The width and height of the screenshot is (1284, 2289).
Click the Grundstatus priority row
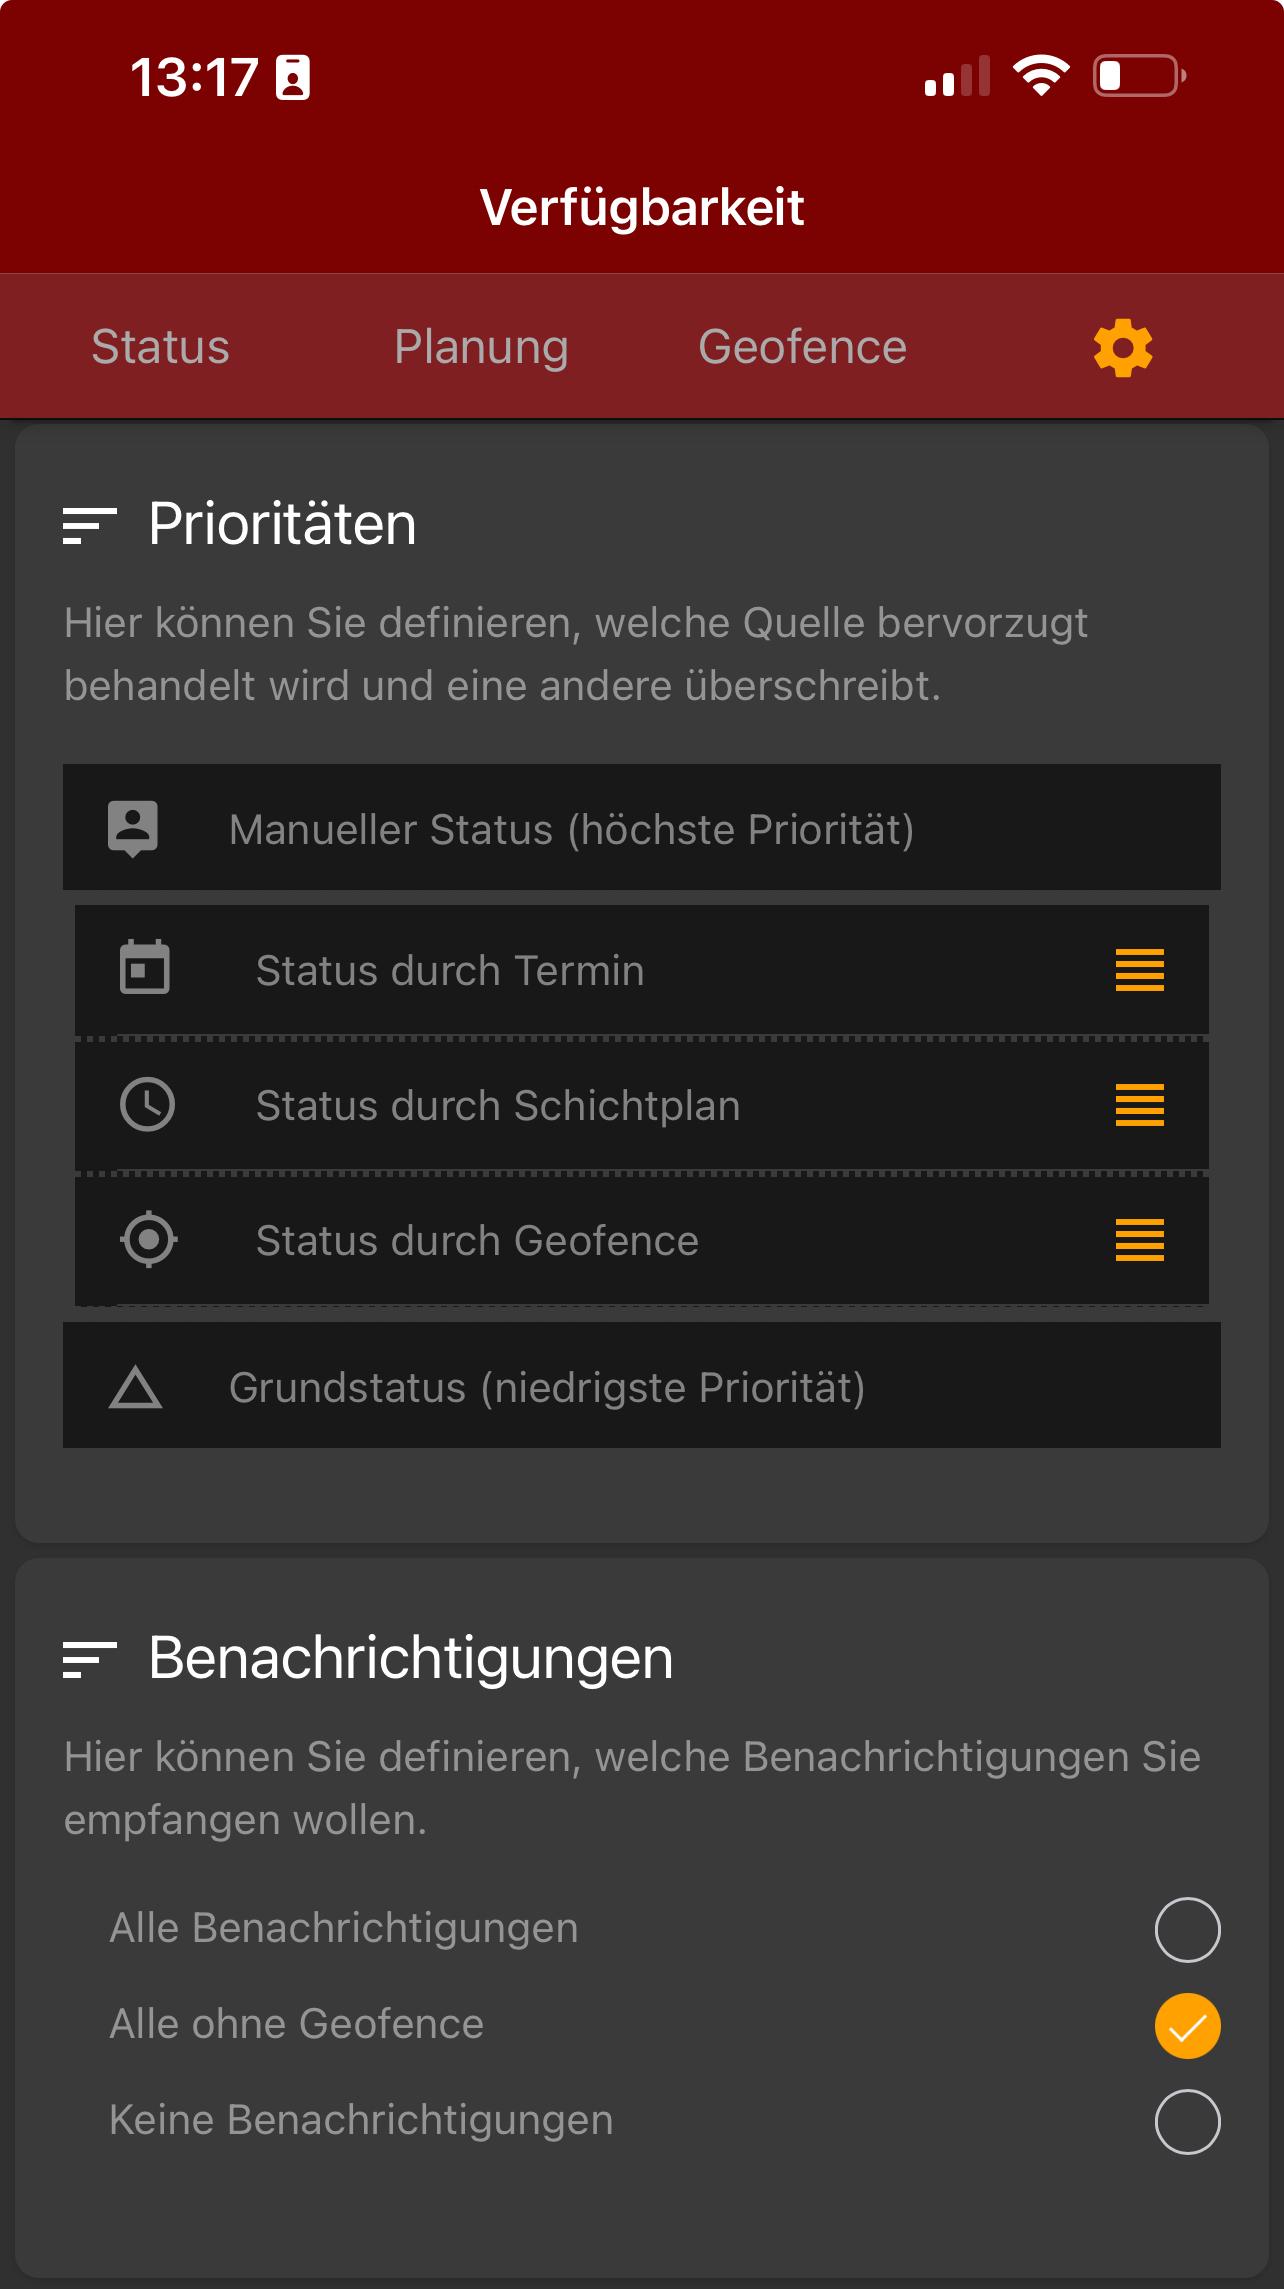tap(642, 1387)
